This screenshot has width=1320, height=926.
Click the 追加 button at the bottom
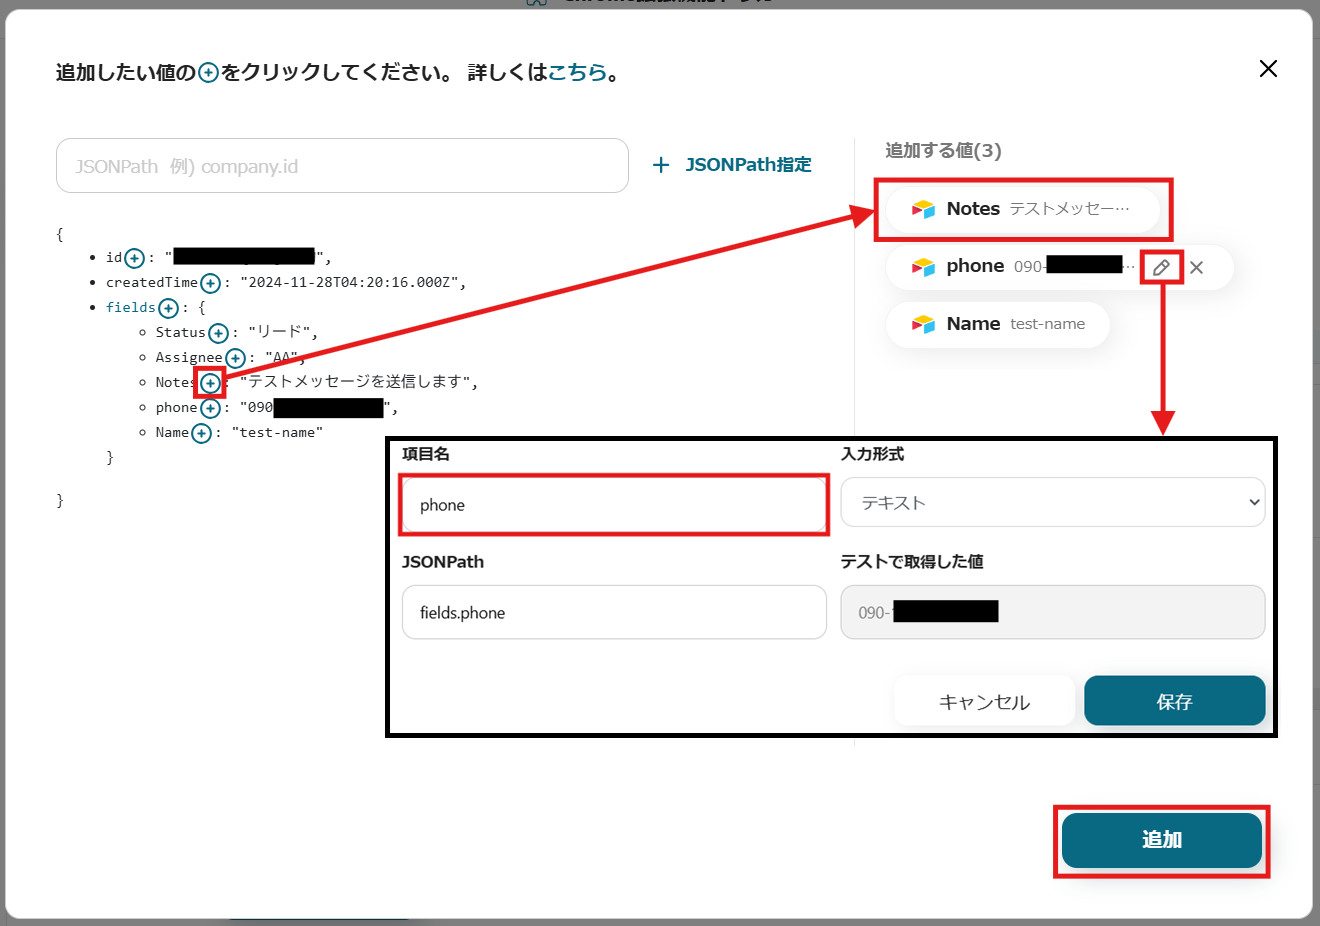(1162, 840)
